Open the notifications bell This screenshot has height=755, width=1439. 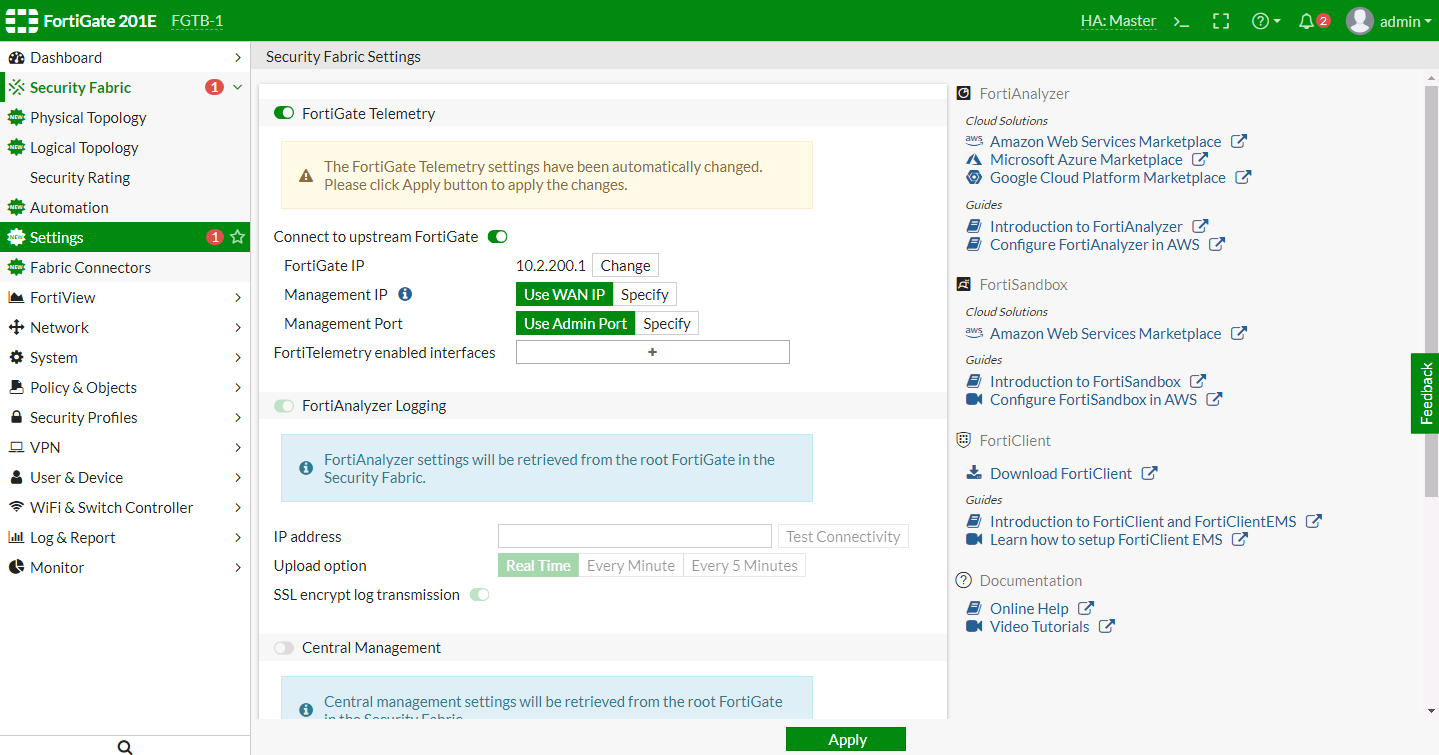pos(1307,21)
